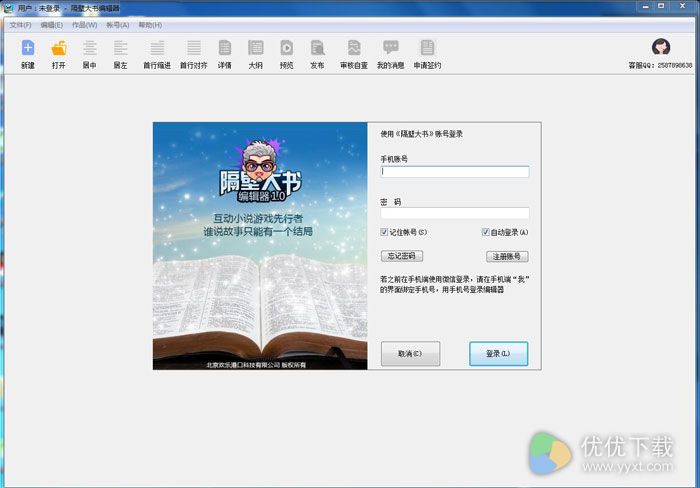Open the 编辑(E) menu

click(52, 25)
